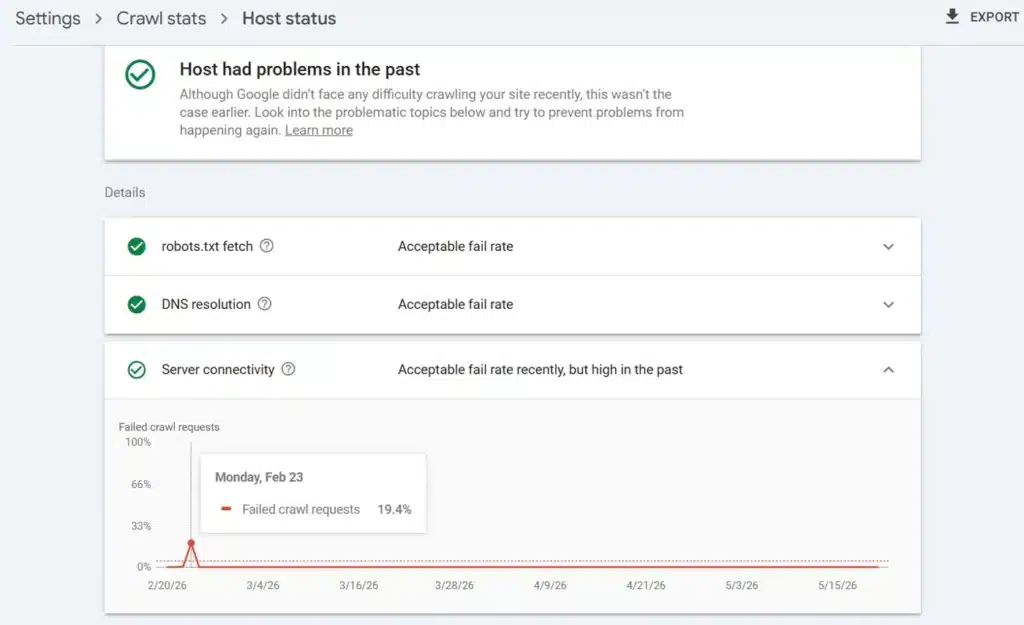Click the robots.txt fetch label

[x=207, y=246]
